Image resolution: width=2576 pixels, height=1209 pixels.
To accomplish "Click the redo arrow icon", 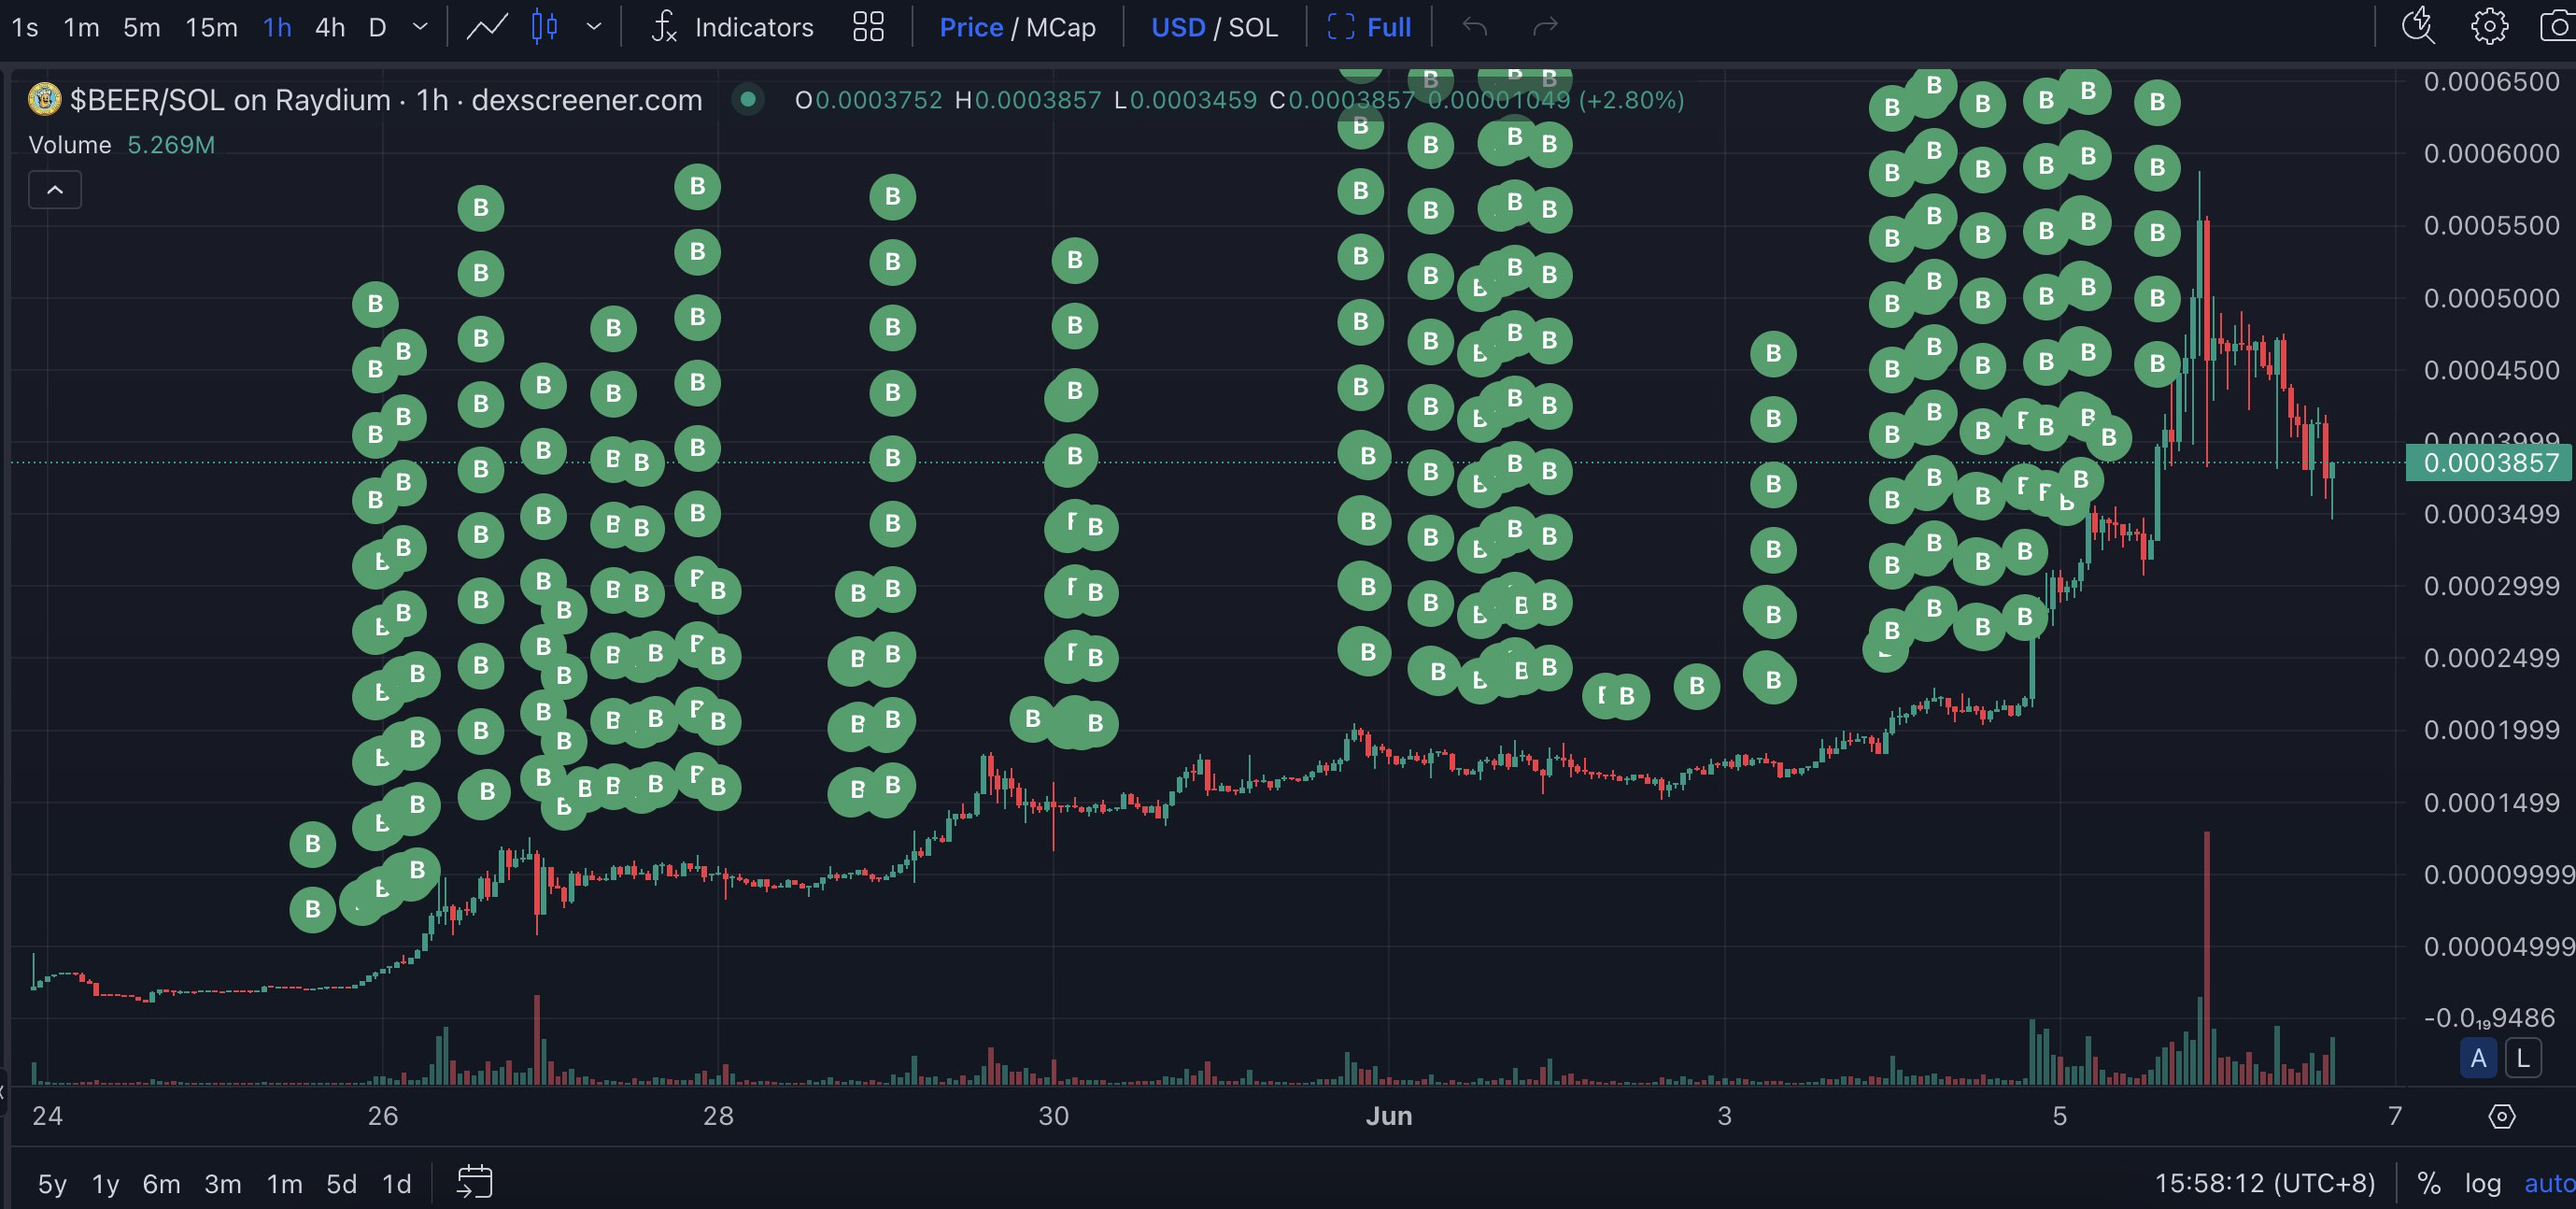I will pyautogui.click(x=1545, y=27).
